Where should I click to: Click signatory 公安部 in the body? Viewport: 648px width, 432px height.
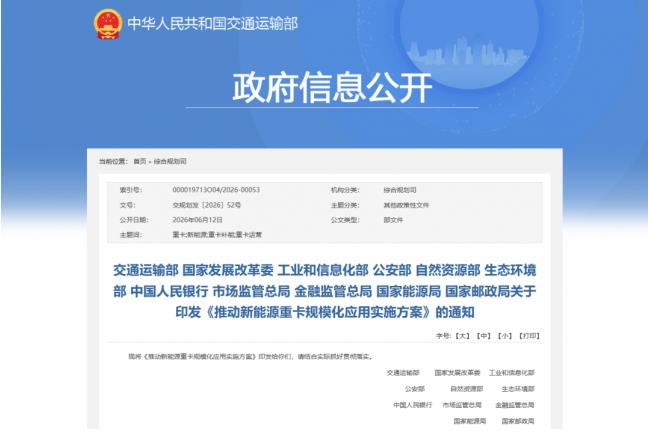point(415,389)
